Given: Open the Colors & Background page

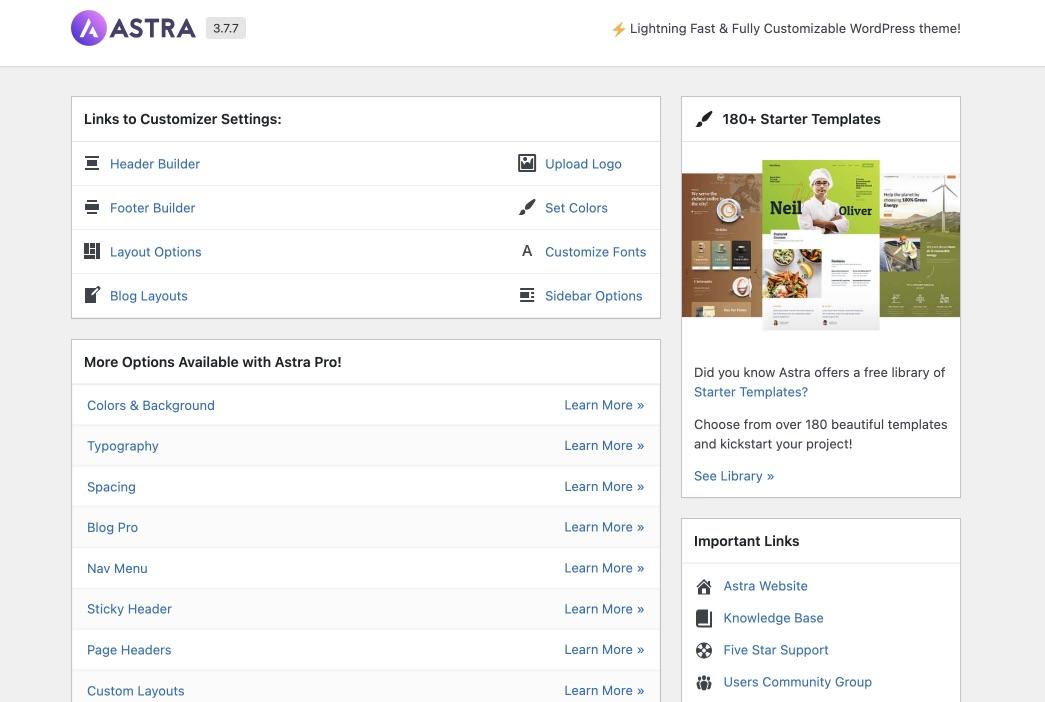Looking at the screenshot, I should pyautogui.click(x=150, y=405).
